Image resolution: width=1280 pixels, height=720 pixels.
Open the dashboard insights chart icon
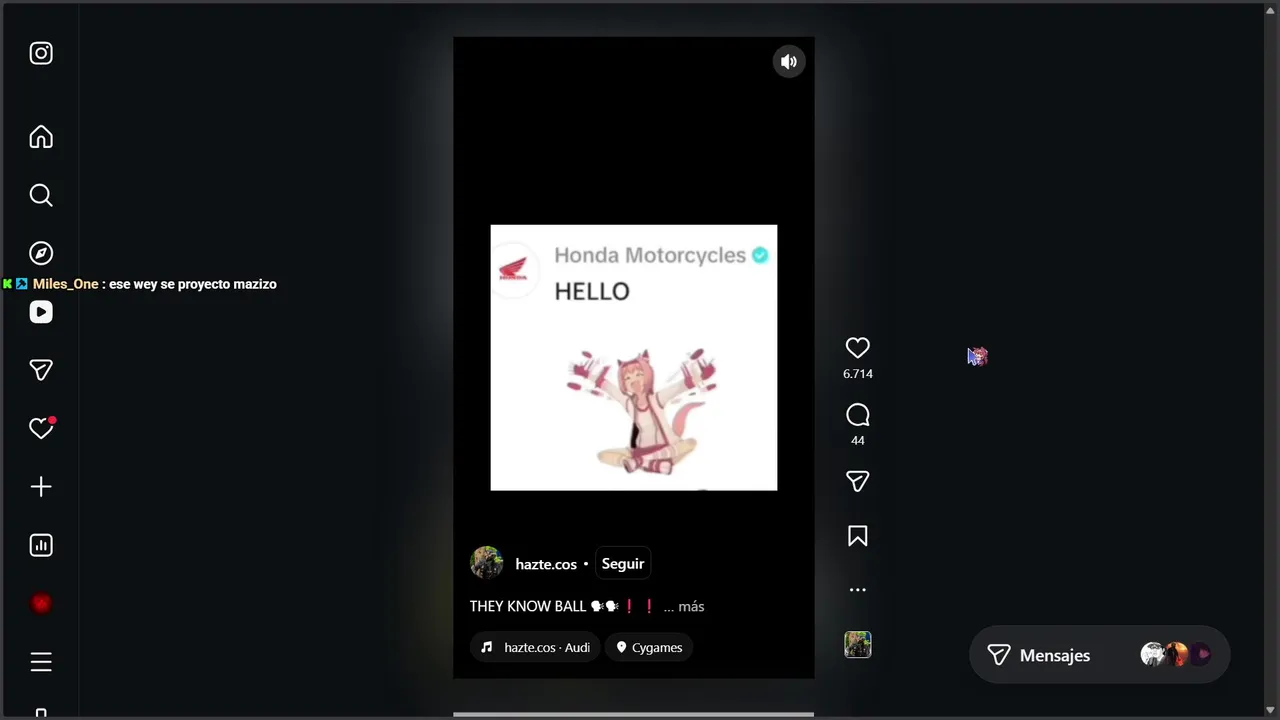coord(41,545)
